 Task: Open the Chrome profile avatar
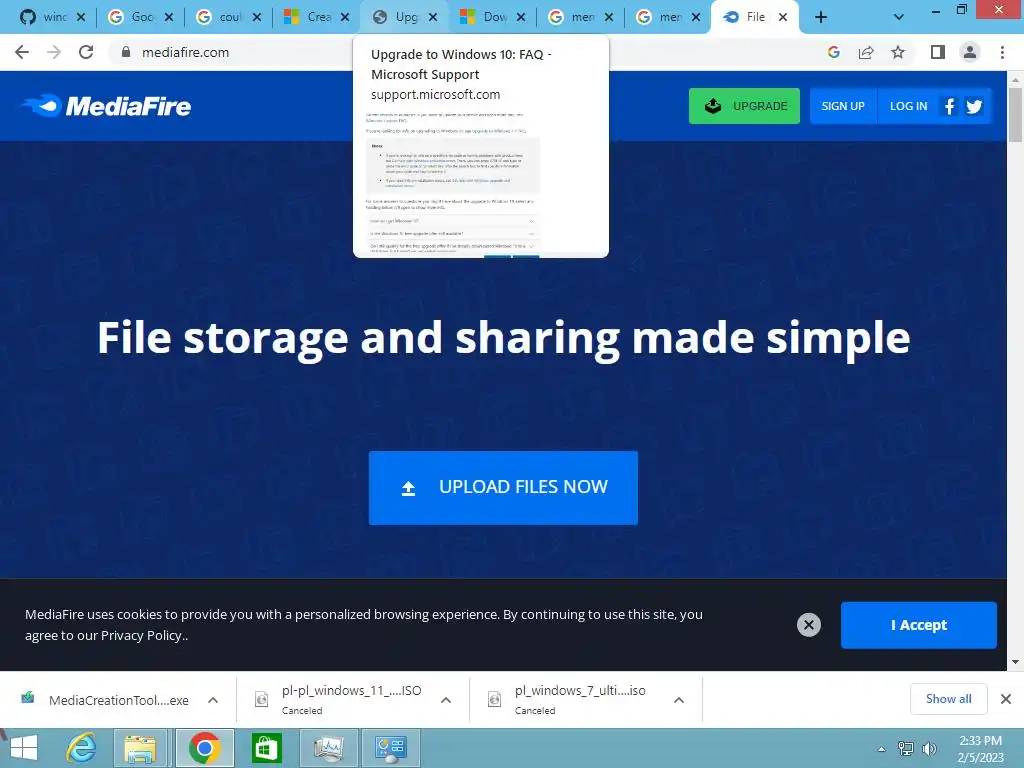pos(970,52)
